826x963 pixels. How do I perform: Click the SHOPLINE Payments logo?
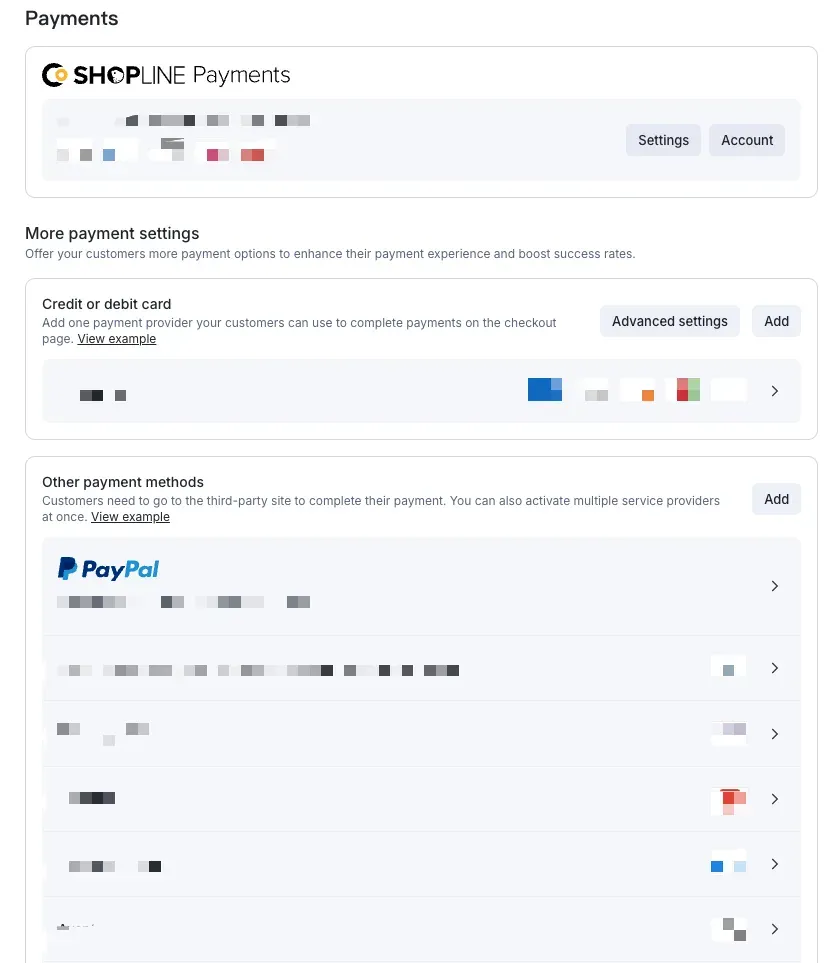point(166,75)
